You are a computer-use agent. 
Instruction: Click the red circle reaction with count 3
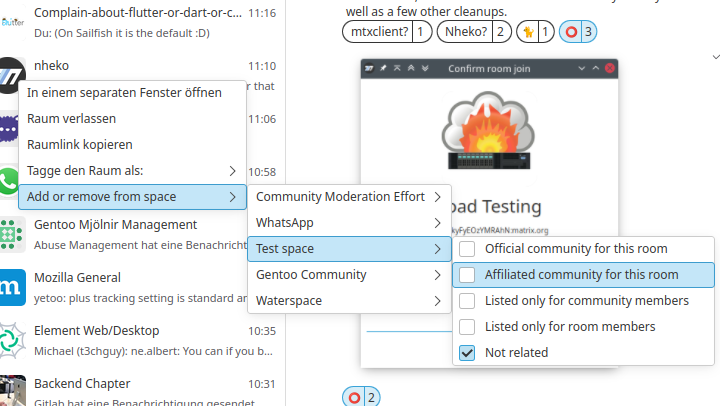(x=578, y=32)
